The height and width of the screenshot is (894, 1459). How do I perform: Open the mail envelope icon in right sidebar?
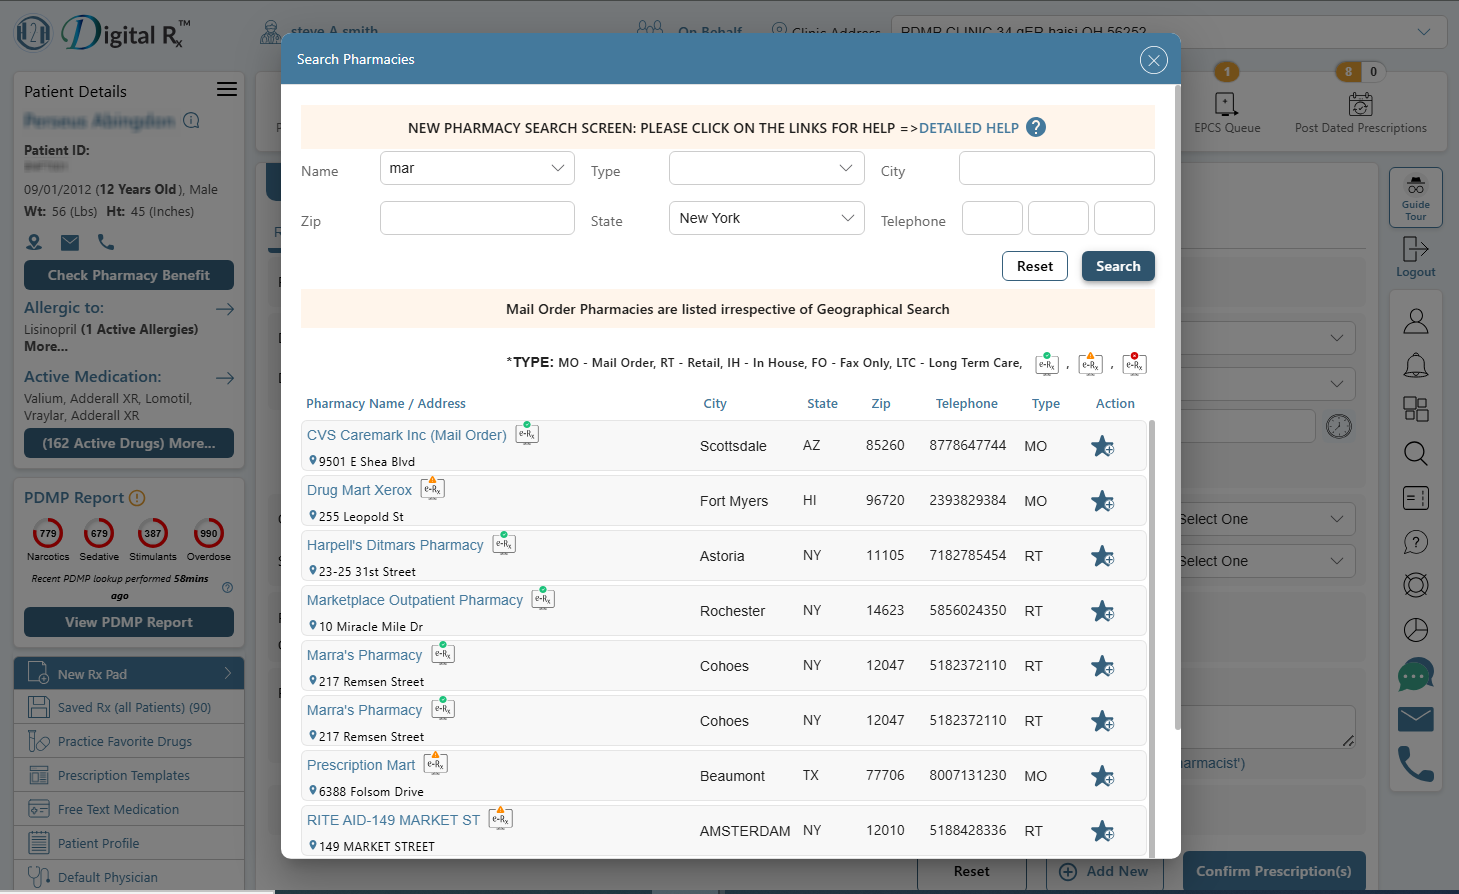[1416, 719]
